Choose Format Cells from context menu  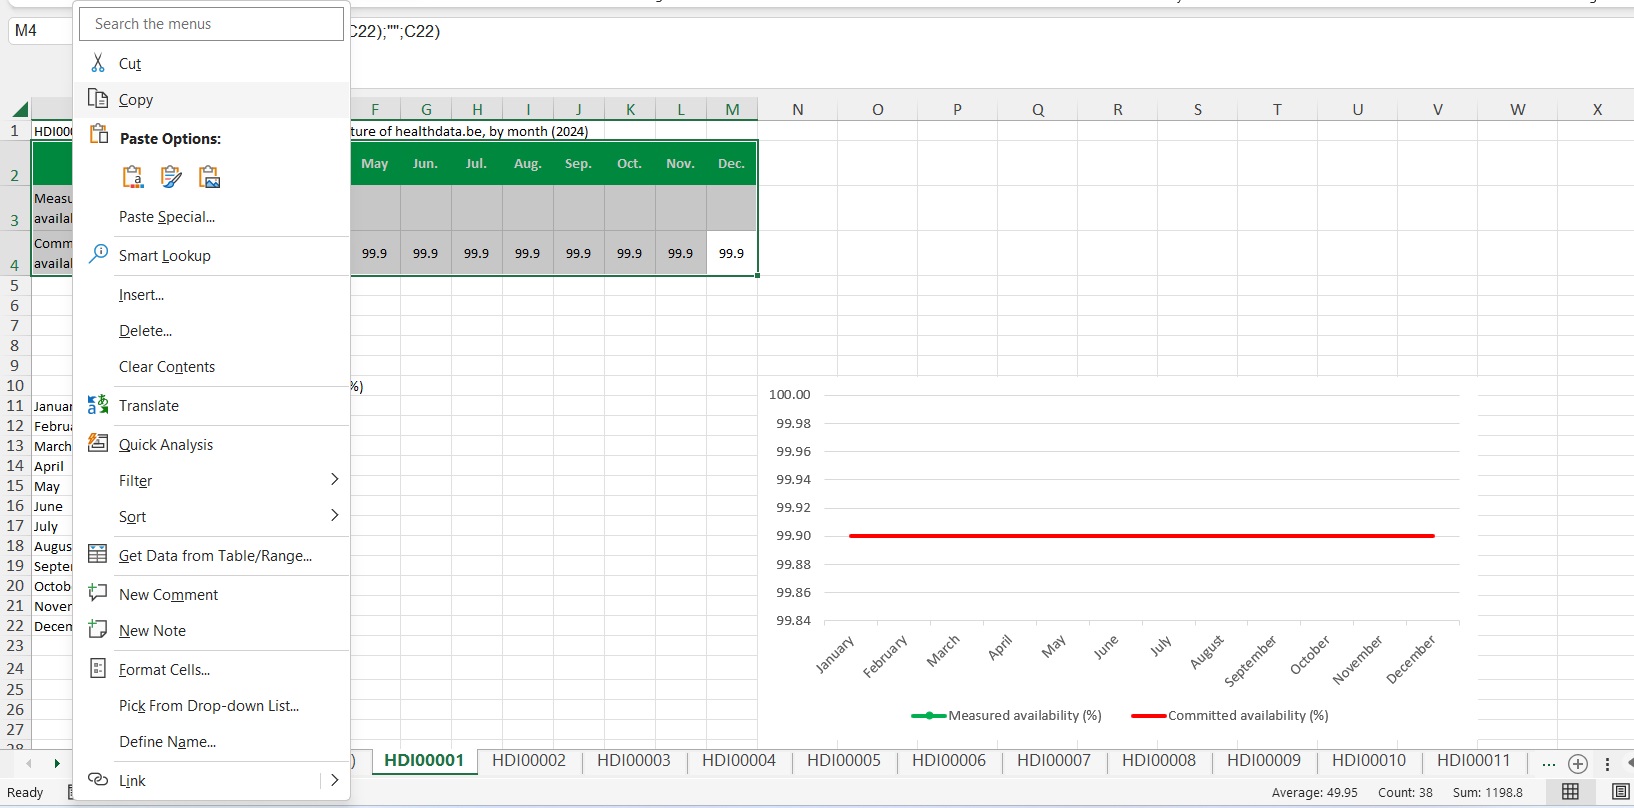click(164, 670)
